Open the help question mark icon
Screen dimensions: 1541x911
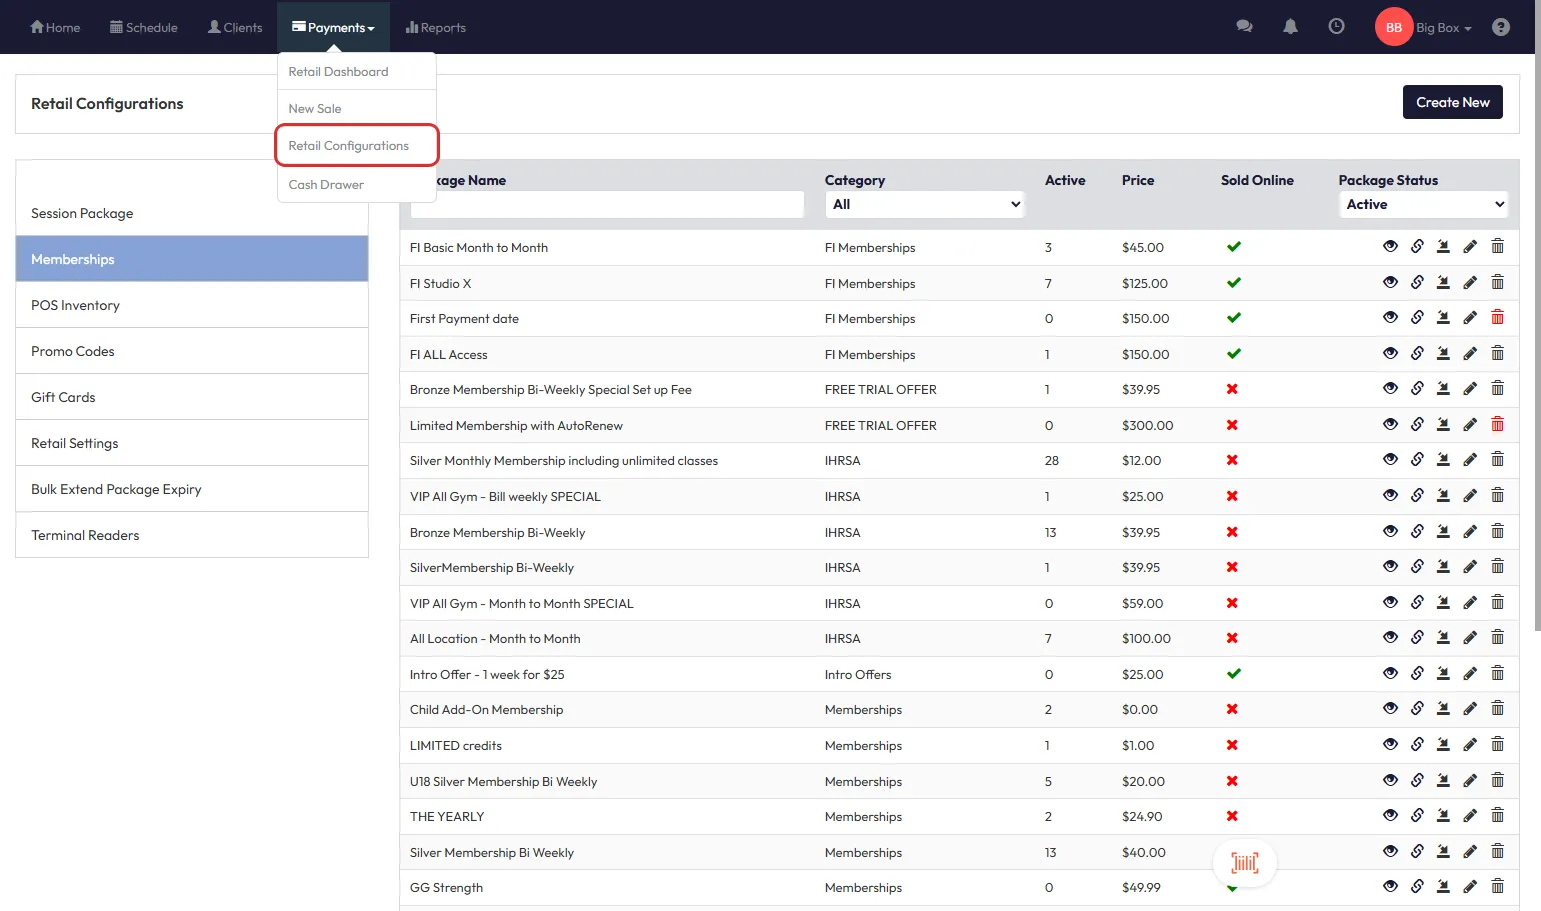(x=1500, y=27)
